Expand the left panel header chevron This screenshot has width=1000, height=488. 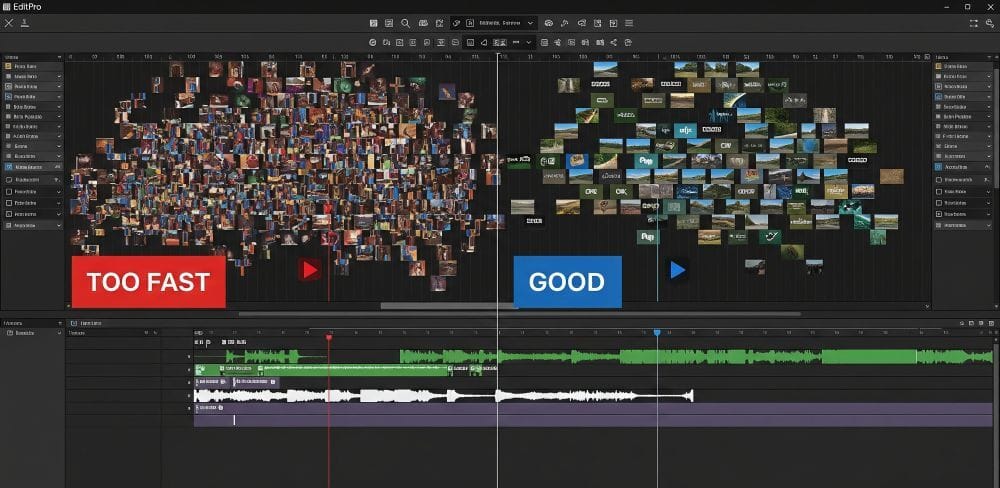pos(59,58)
